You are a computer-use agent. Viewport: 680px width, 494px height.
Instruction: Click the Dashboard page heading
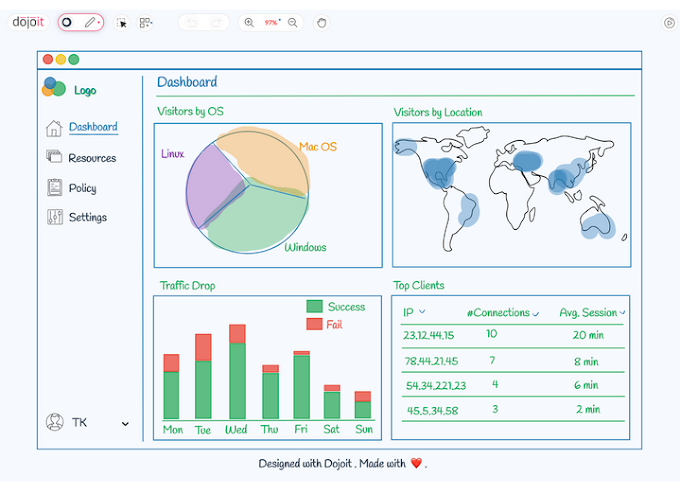(187, 82)
